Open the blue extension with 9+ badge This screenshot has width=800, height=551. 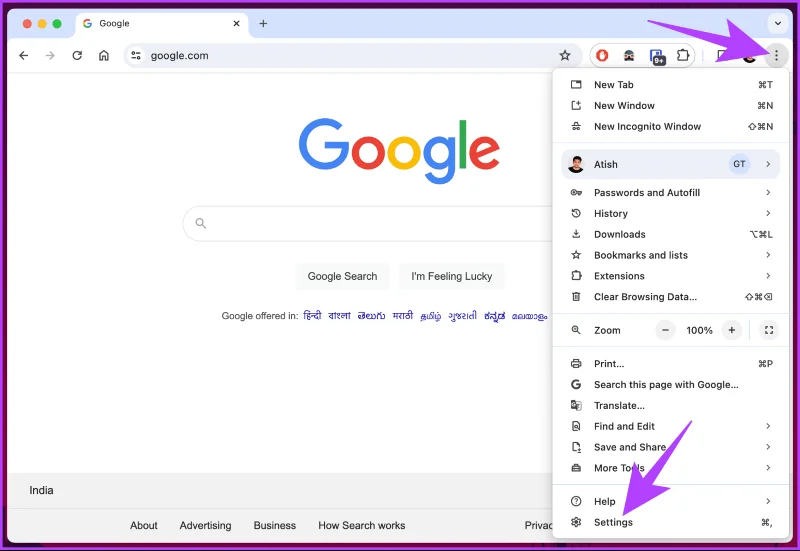pos(656,56)
